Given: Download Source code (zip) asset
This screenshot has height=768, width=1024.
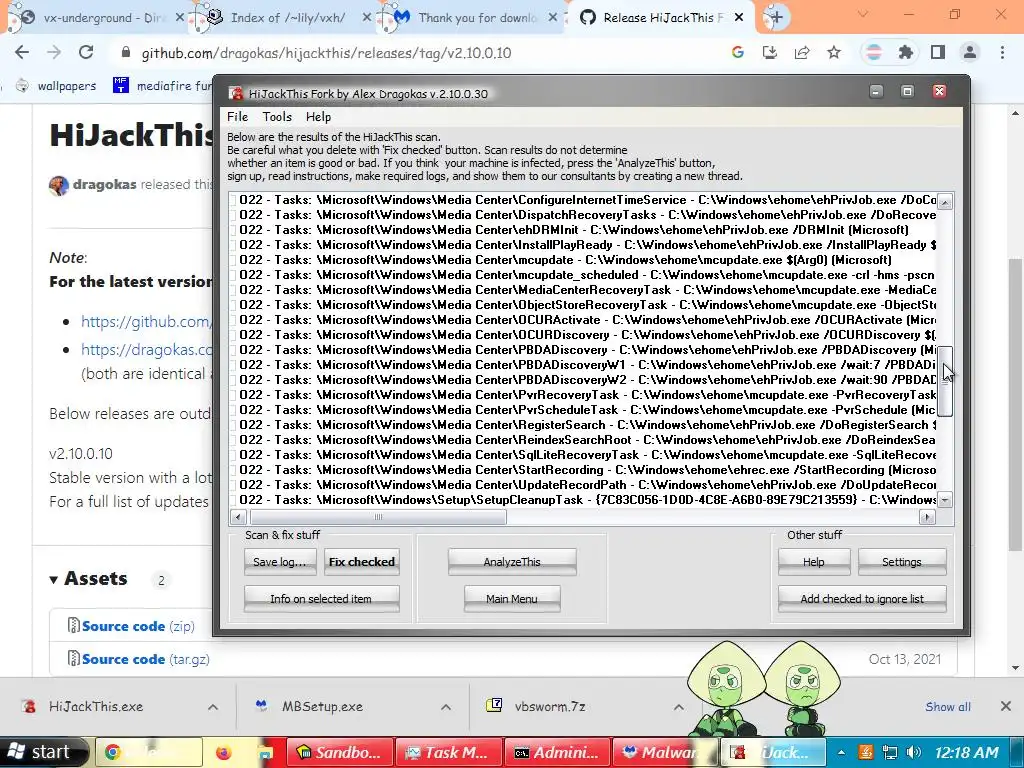Looking at the screenshot, I should coord(138,626).
